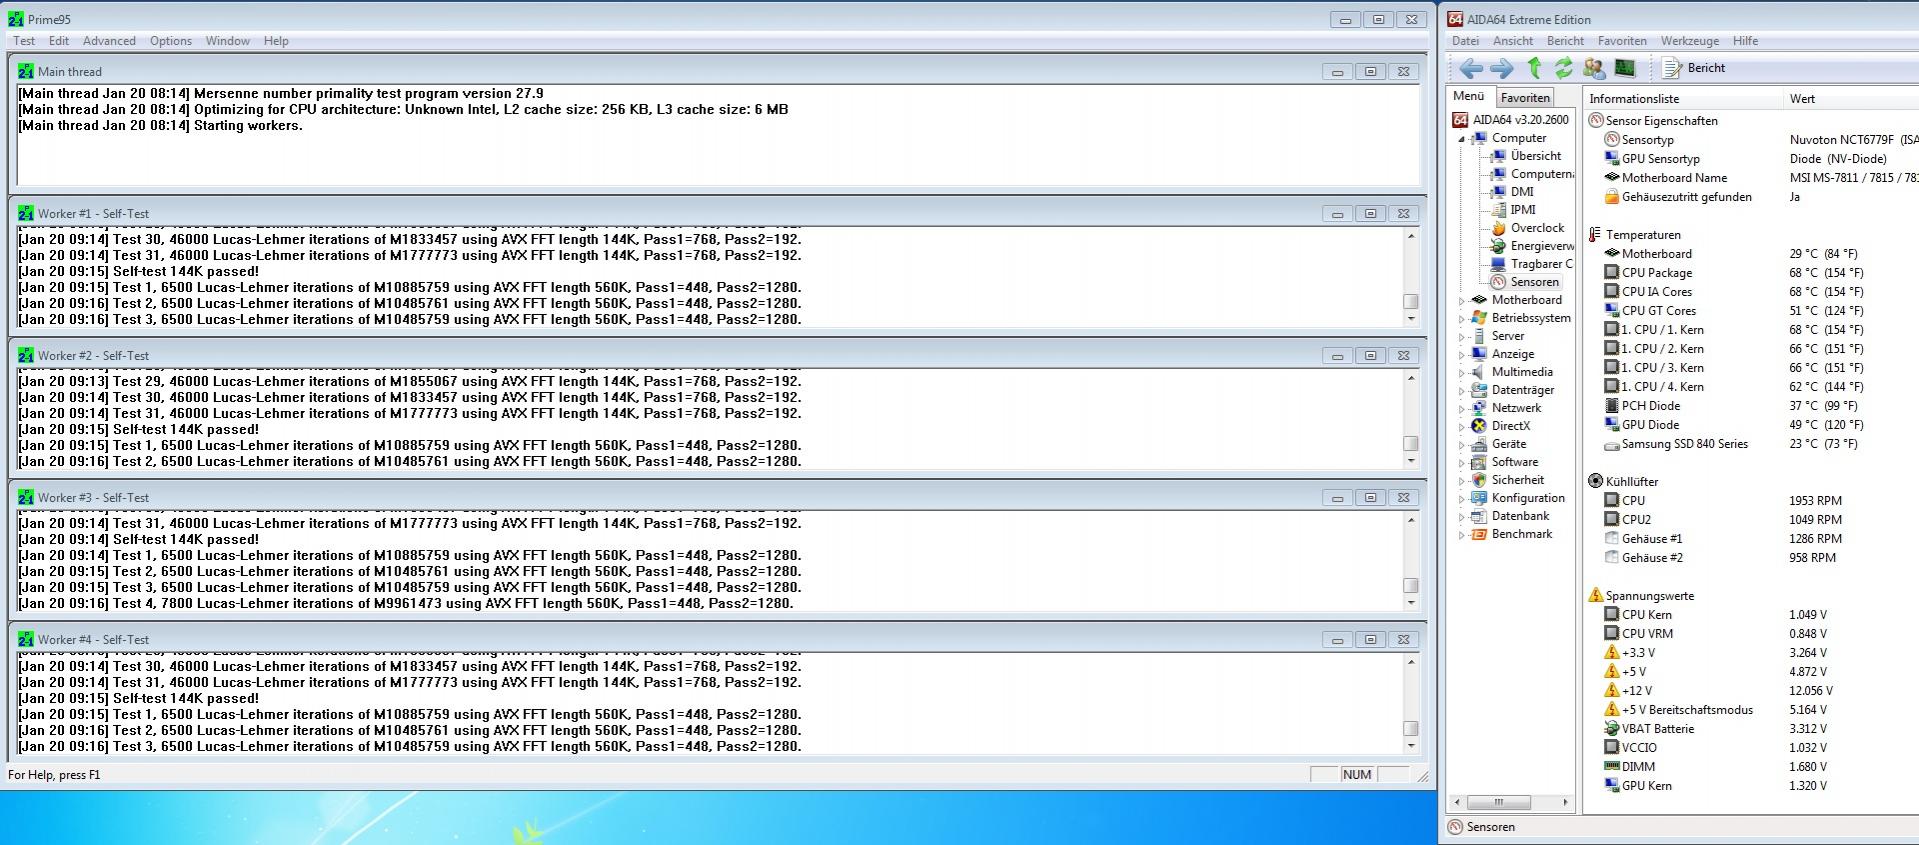Select DMI in the Computer tree
Image resolution: width=1919 pixels, height=845 pixels.
click(1521, 192)
